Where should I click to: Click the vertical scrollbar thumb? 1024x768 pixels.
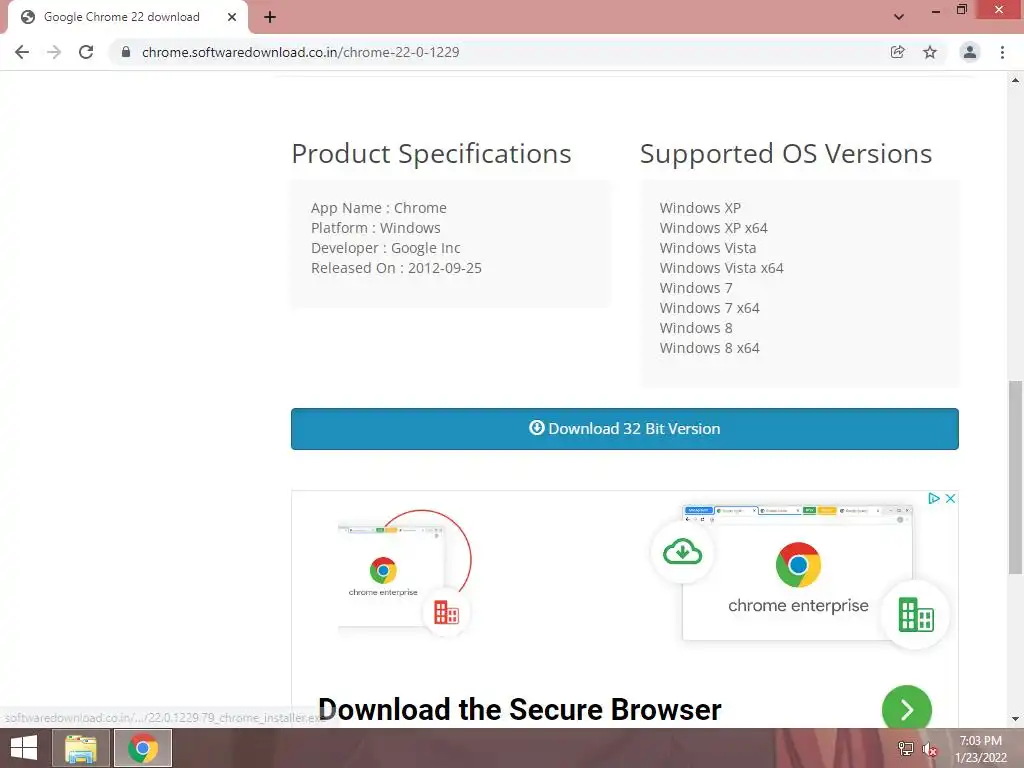point(1015,477)
